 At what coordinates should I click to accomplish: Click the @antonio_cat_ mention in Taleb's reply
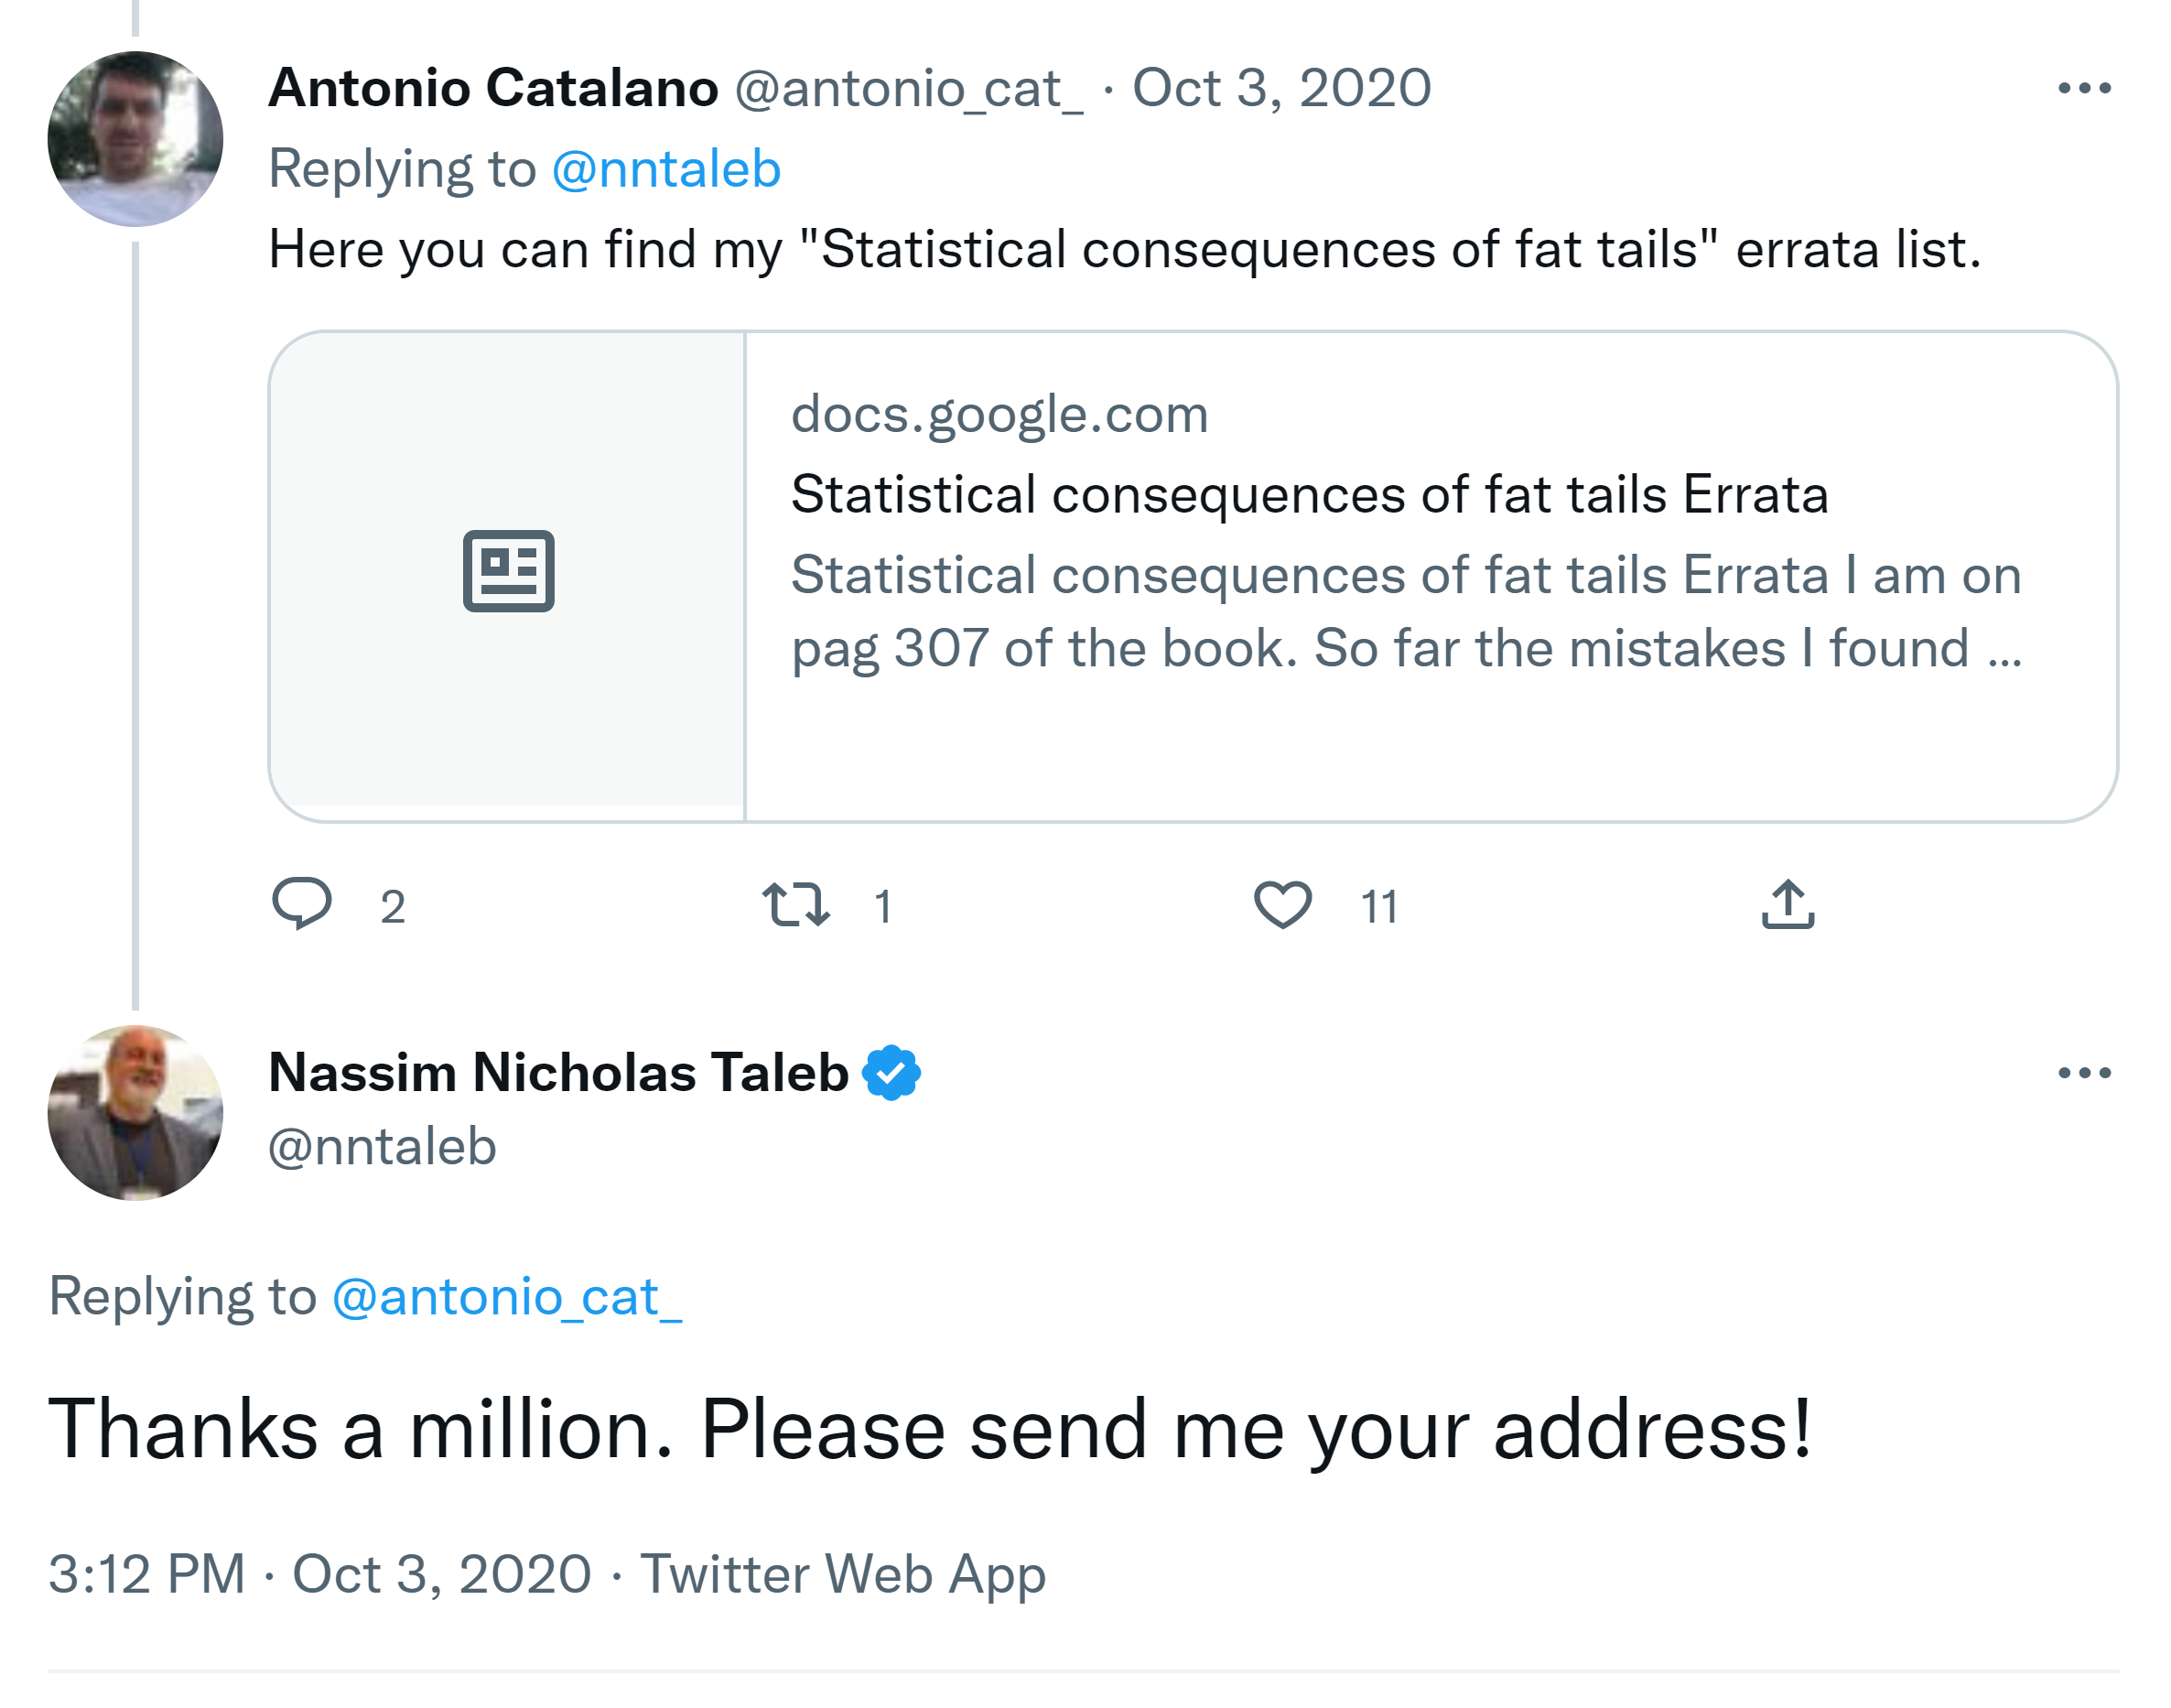(507, 1297)
